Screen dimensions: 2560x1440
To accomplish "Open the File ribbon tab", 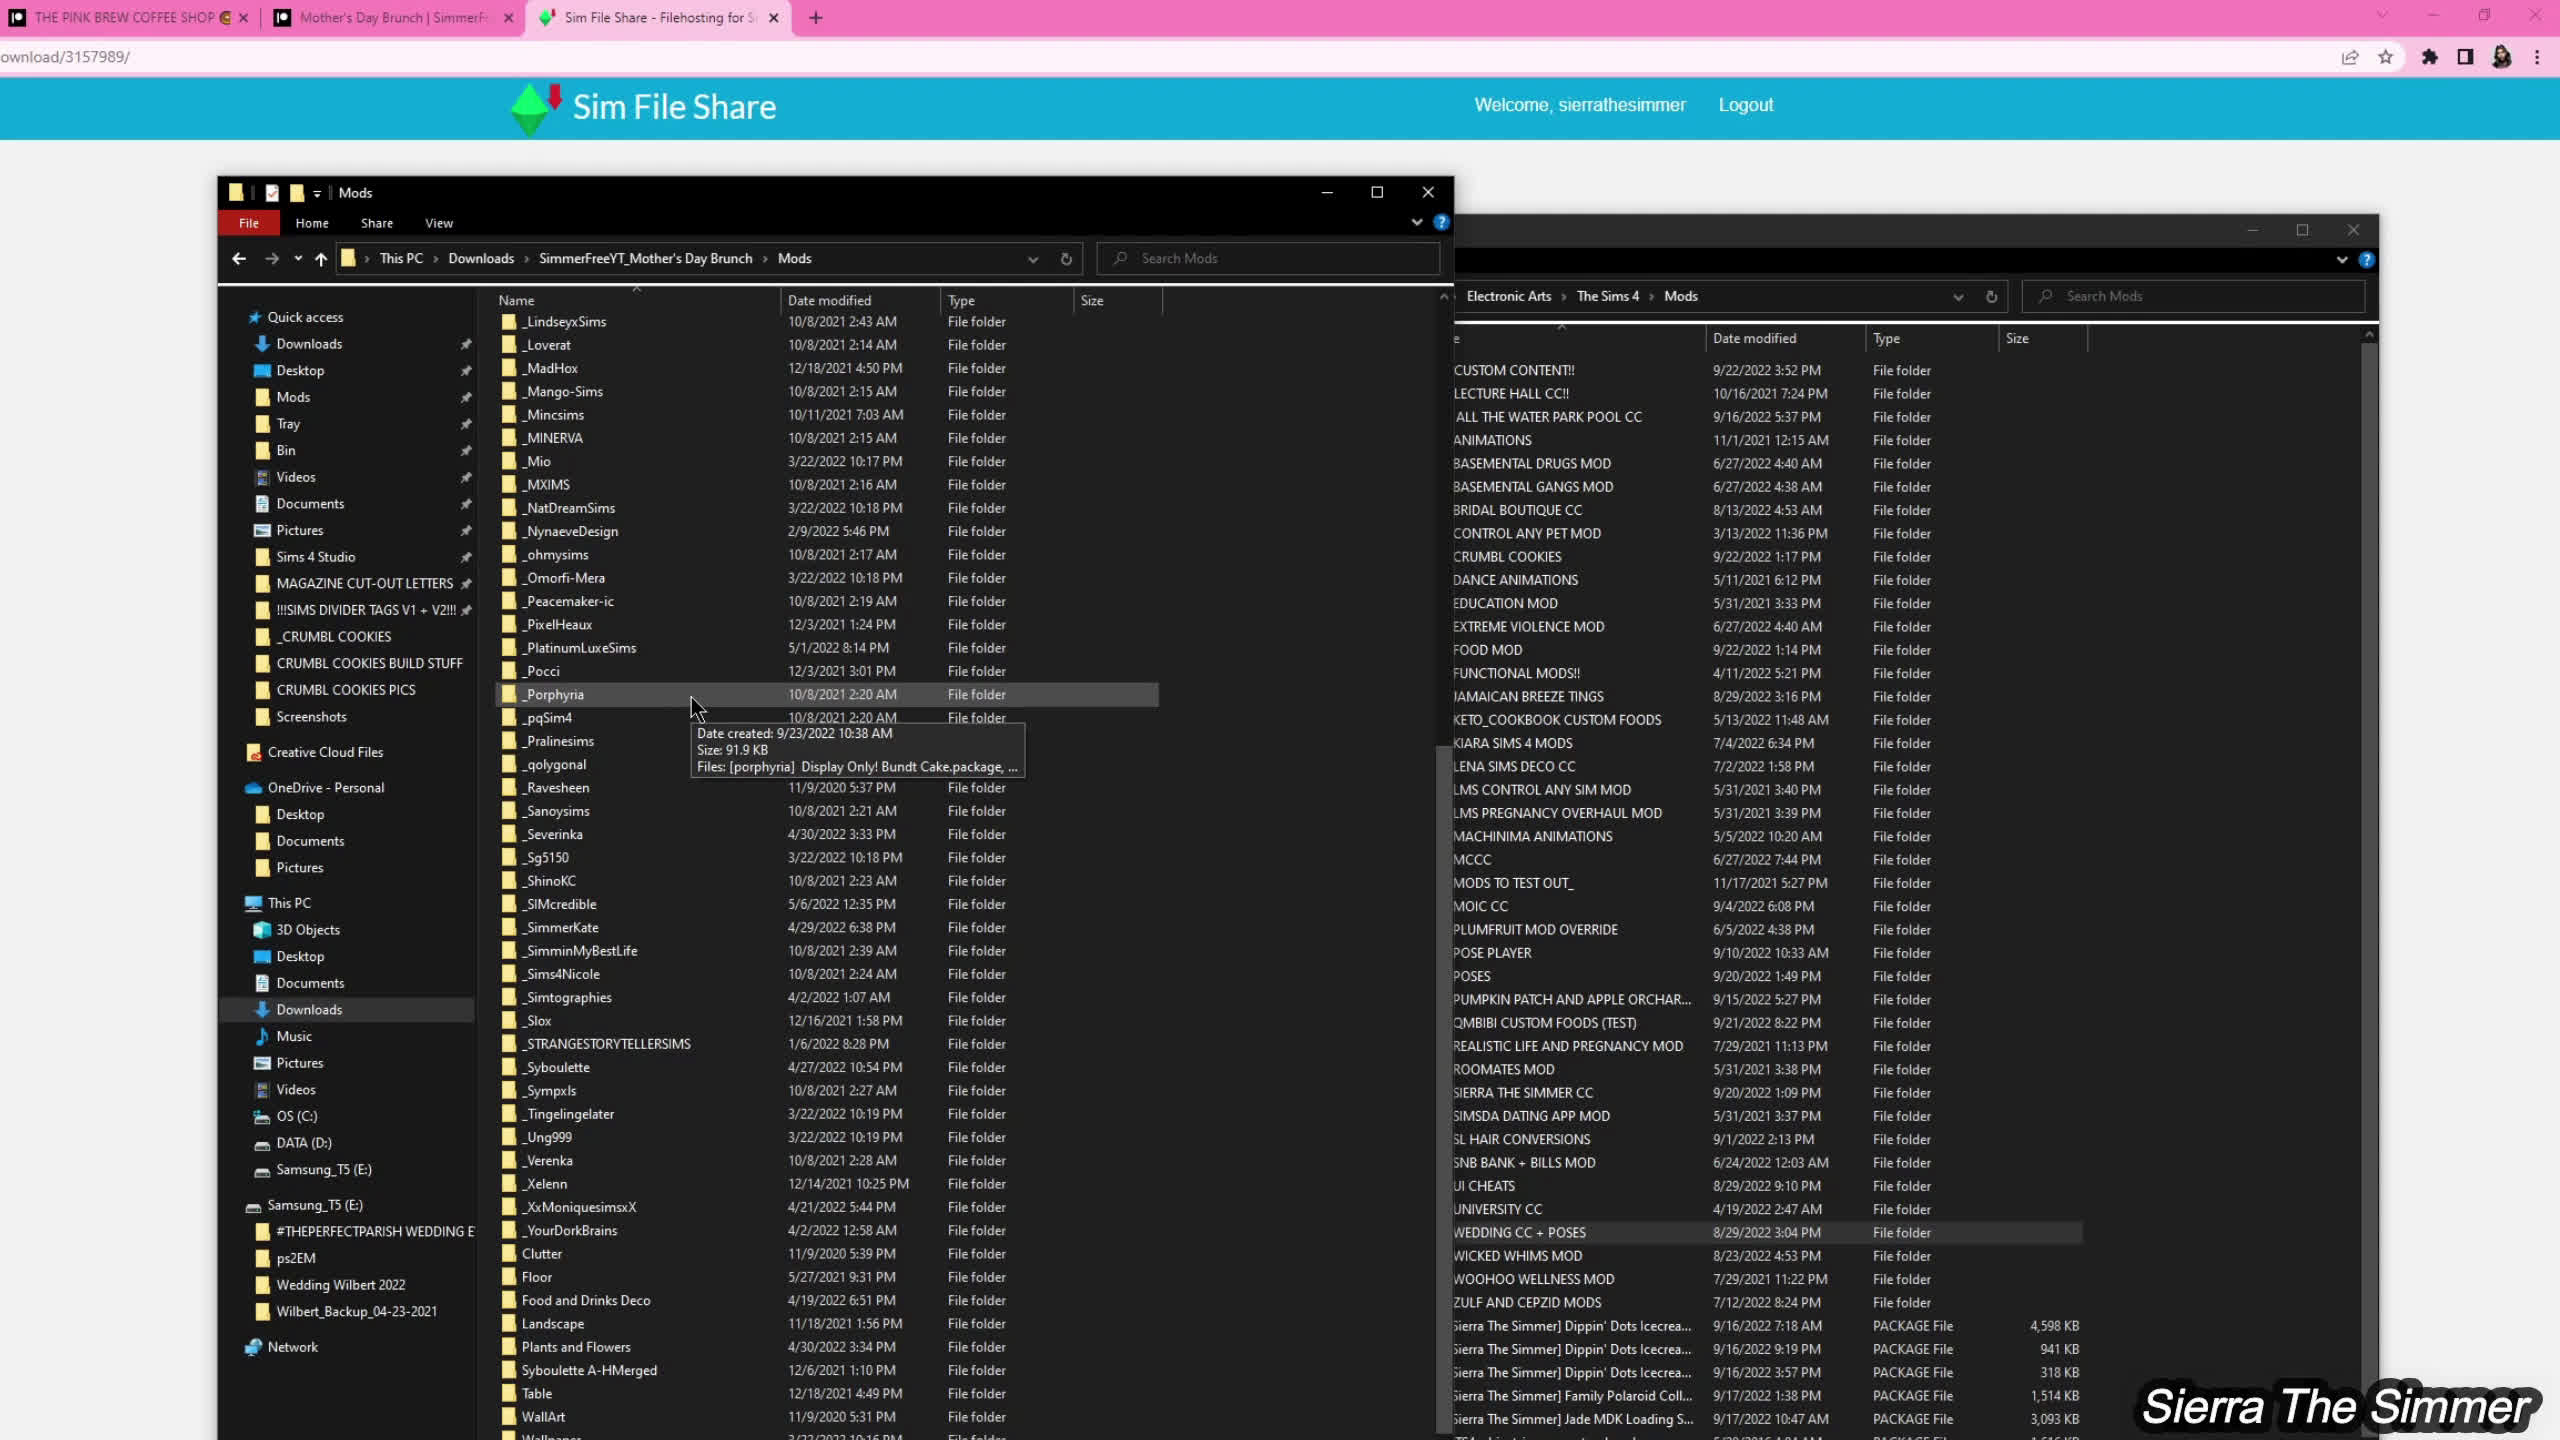I will coord(249,223).
